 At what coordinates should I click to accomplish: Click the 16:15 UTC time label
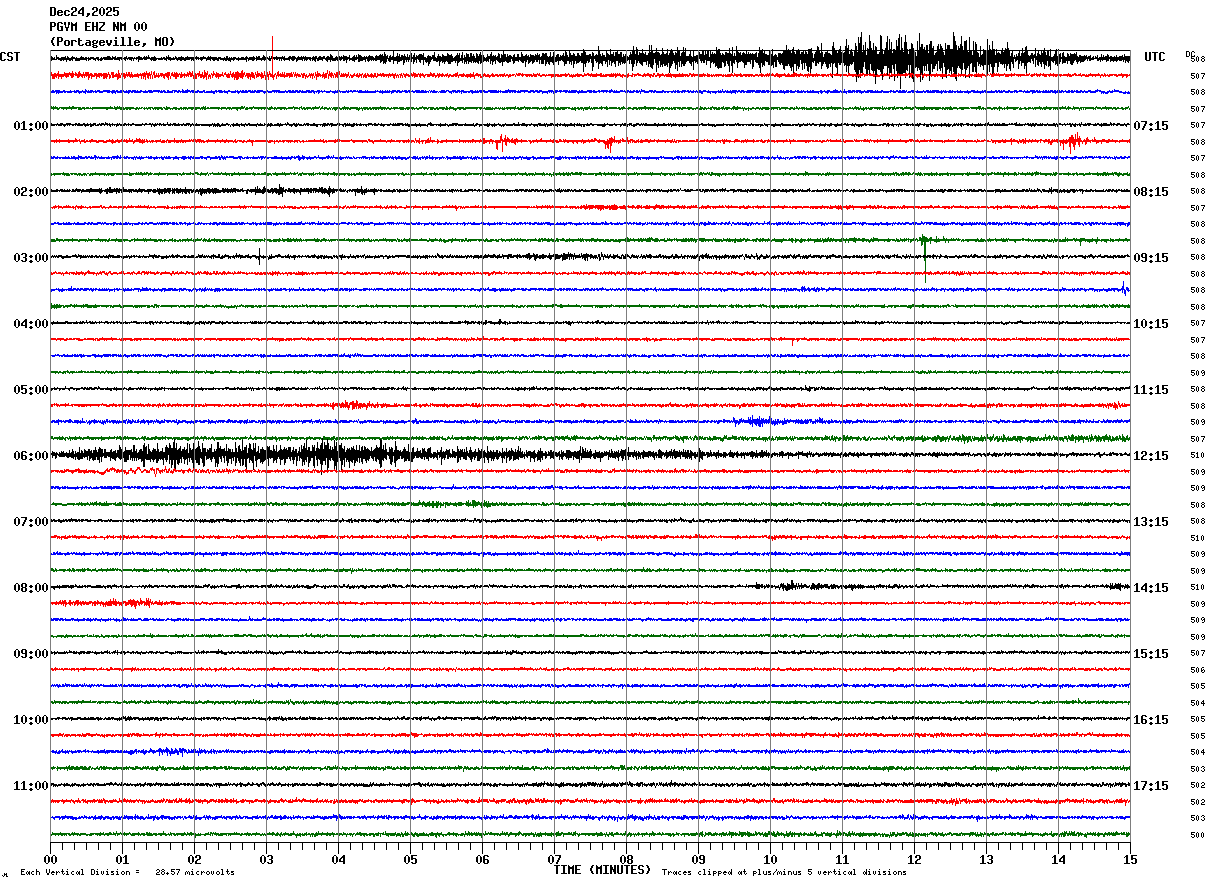tap(1151, 720)
